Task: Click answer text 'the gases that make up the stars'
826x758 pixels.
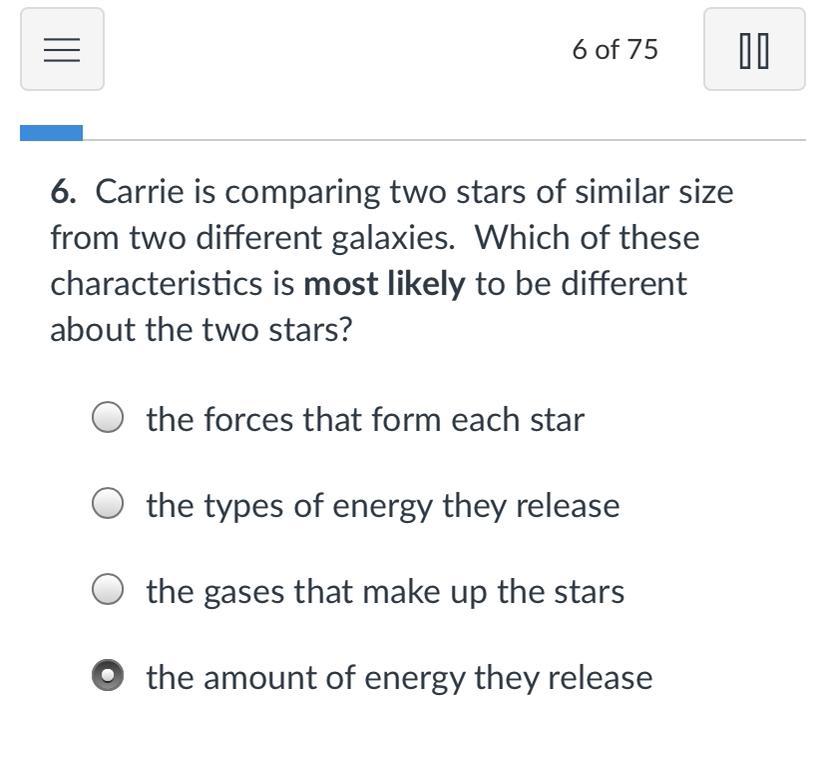Action: click(x=386, y=592)
